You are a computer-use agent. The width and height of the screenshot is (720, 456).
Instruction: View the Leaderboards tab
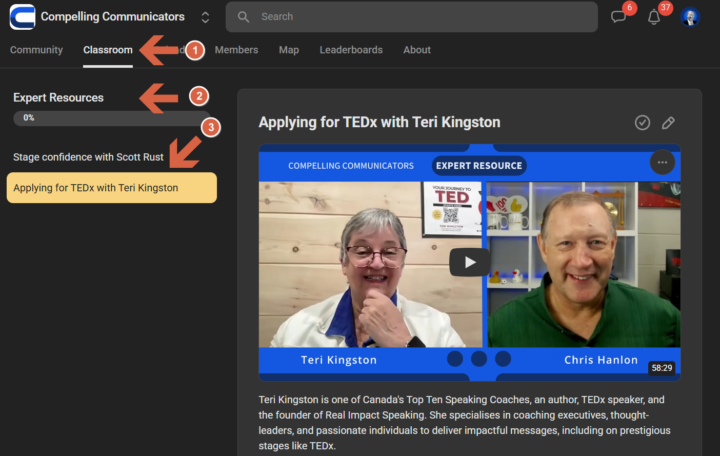(x=351, y=50)
